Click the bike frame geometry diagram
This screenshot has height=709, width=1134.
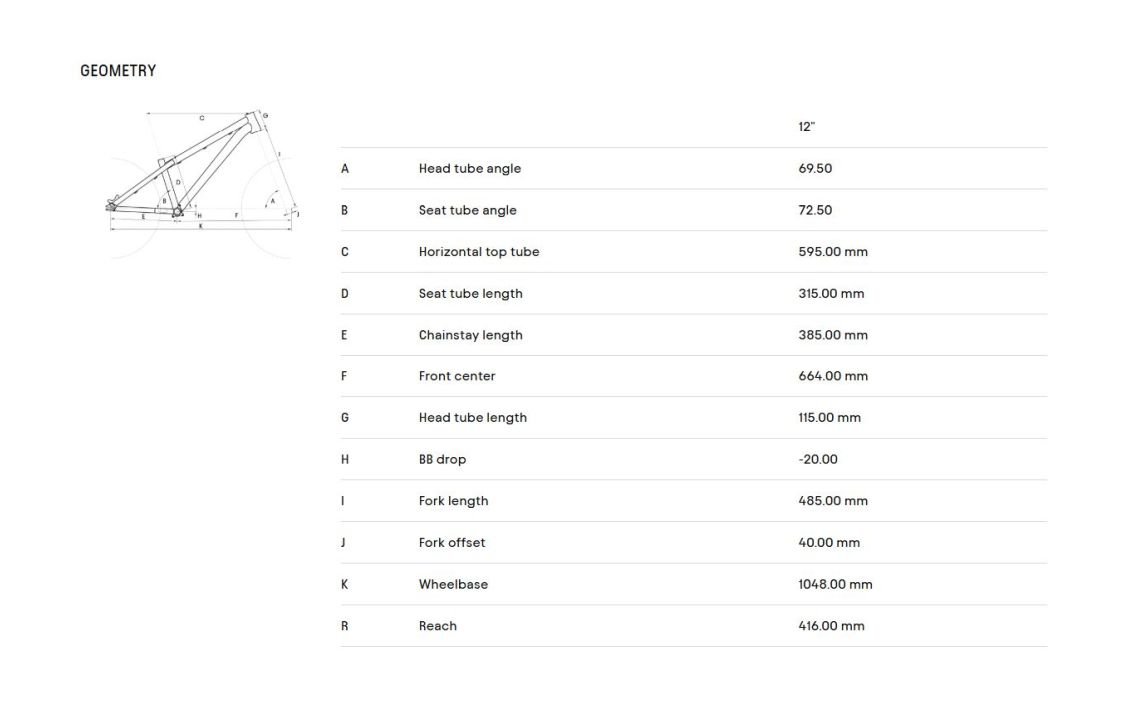203,180
